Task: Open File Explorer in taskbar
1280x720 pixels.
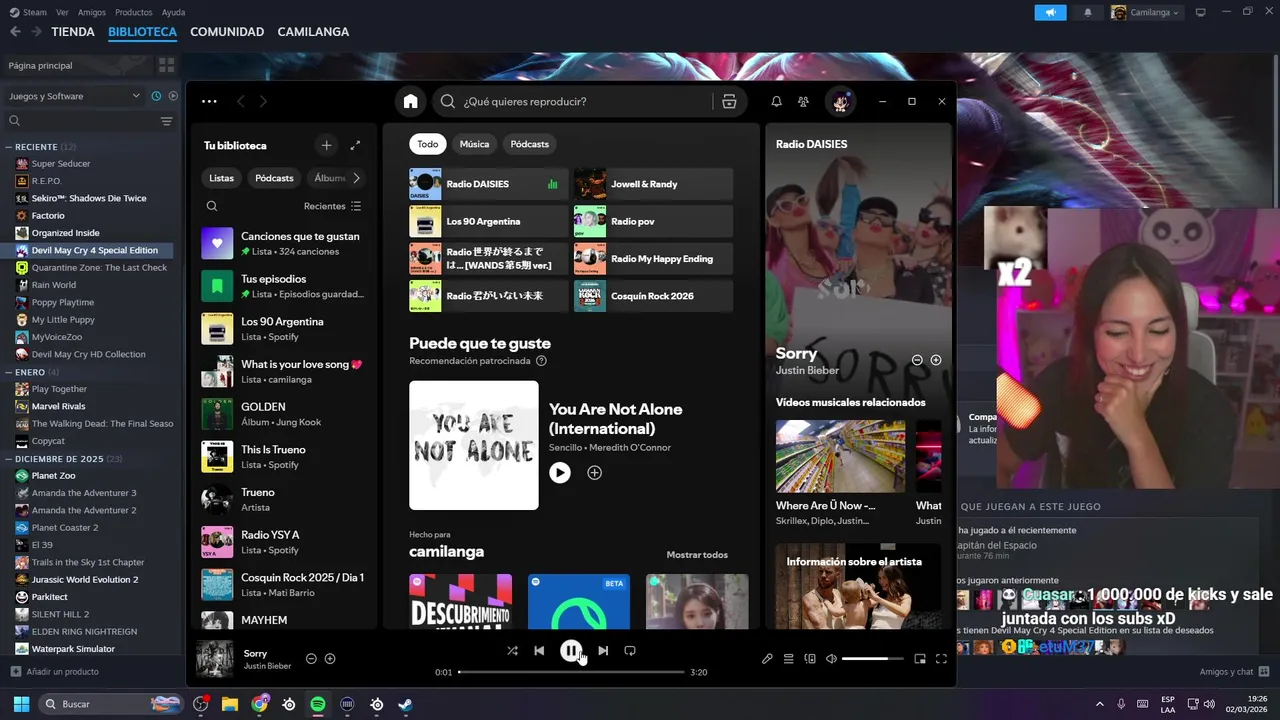Action: click(230, 704)
